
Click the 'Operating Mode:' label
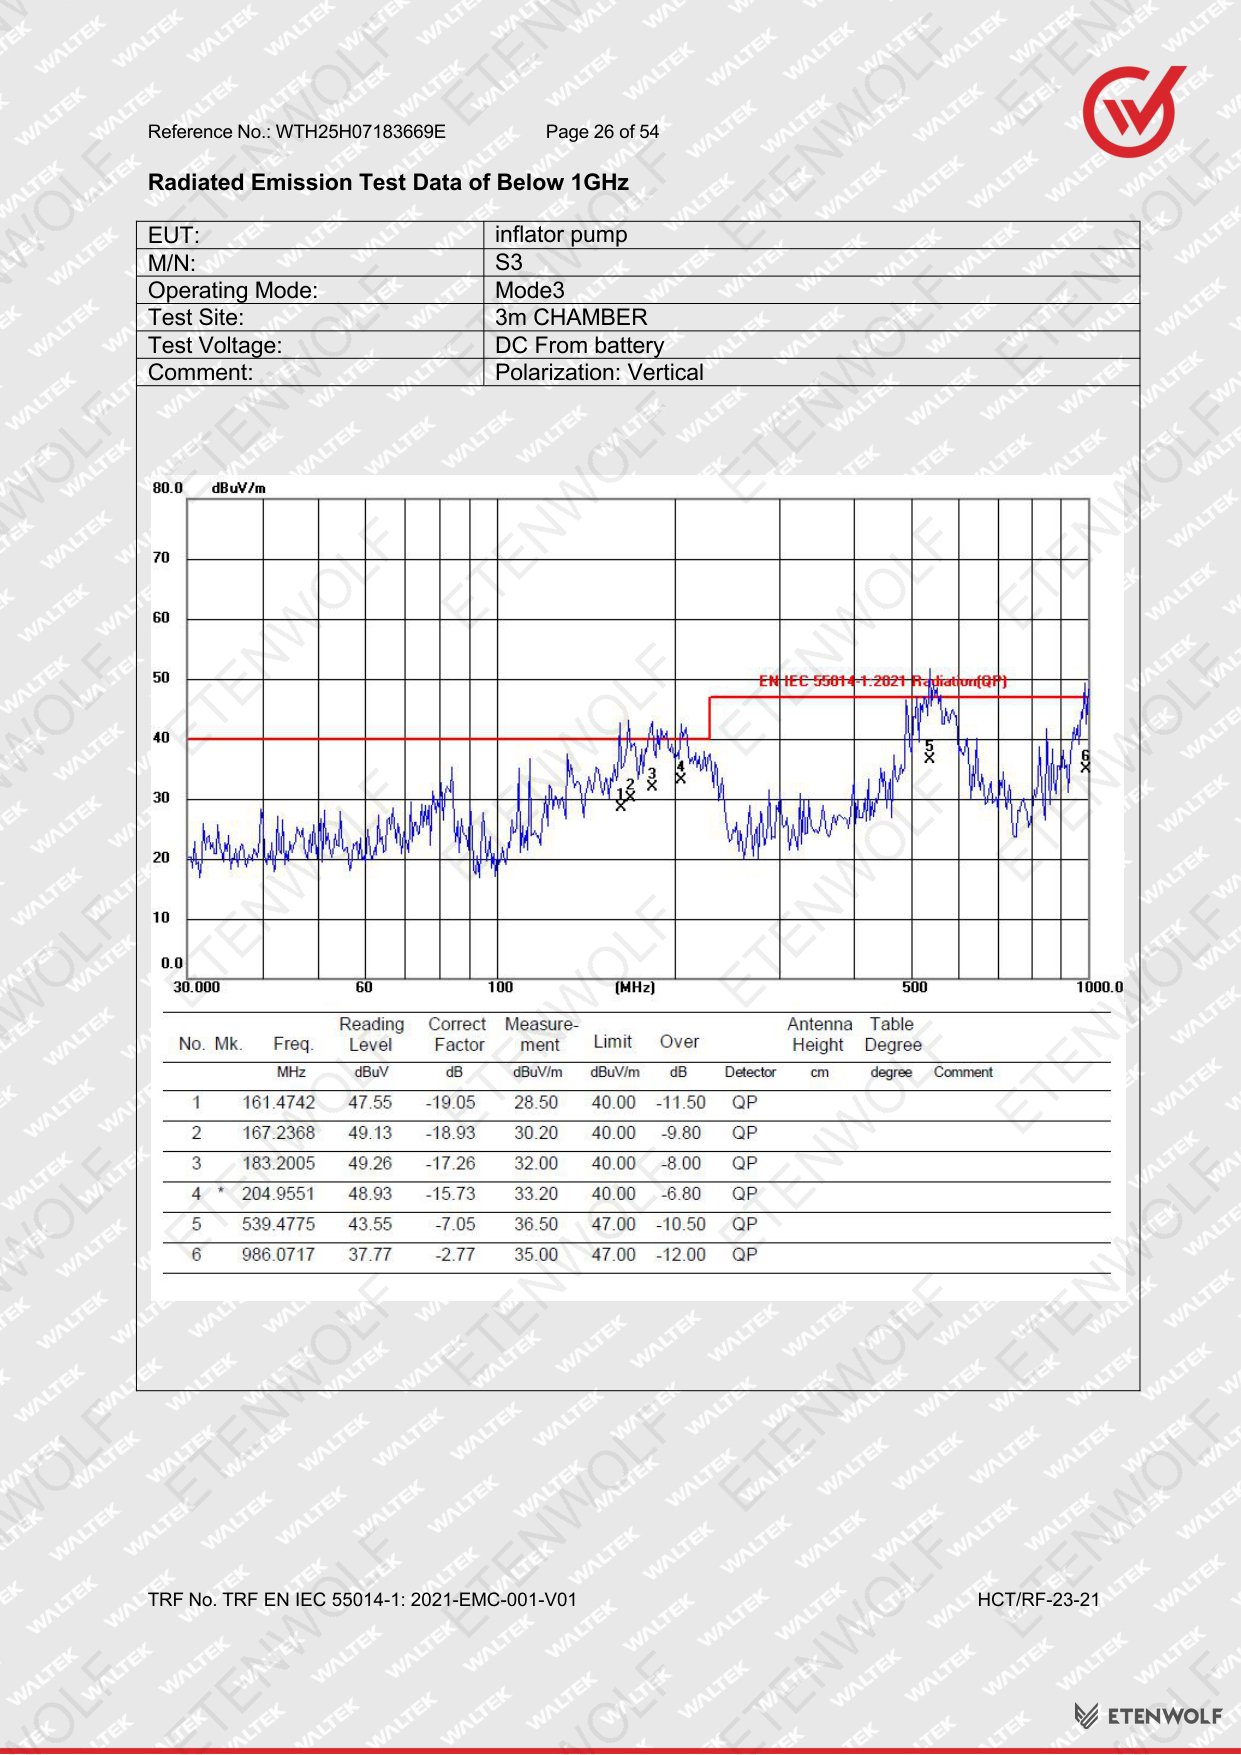[233, 290]
